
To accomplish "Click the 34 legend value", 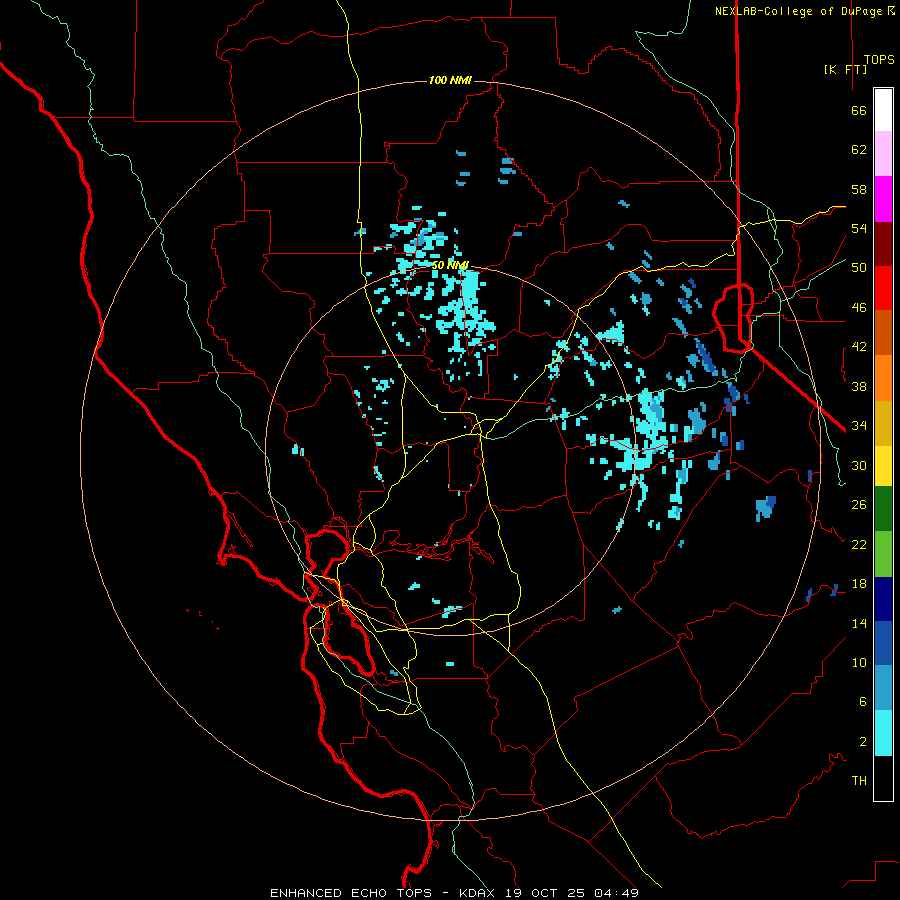I will 859,426.
